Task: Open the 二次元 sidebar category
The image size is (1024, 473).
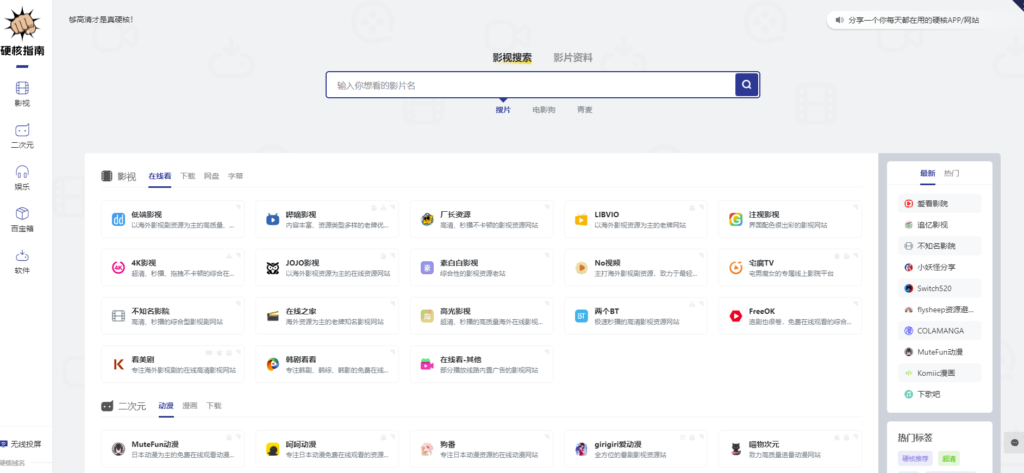Action: pos(22,135)
